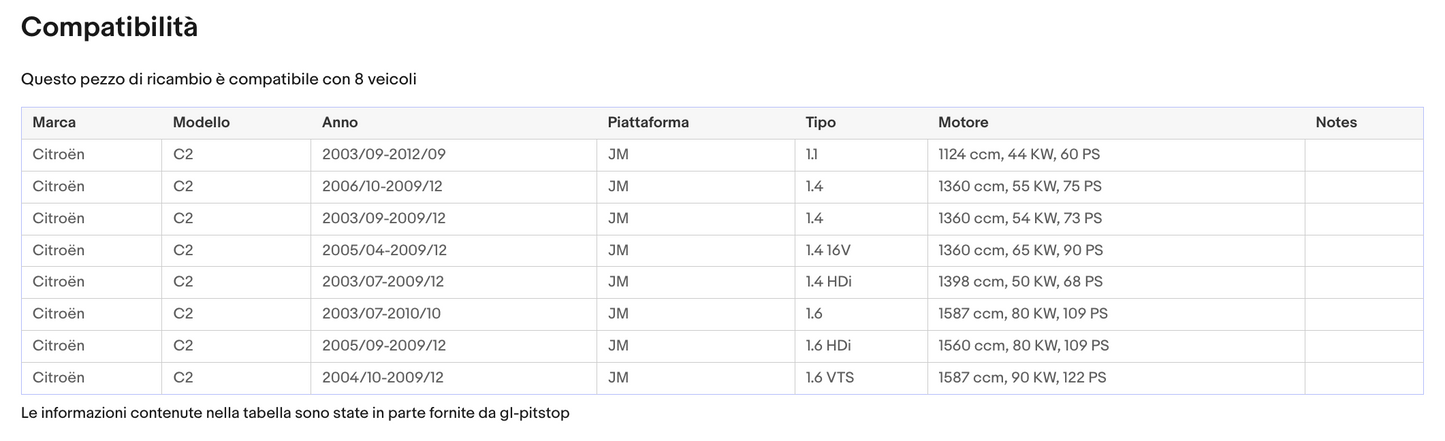Click the 1.6 HDi type cell
This screenshot has height=441, width=1445.
point(829,346)
